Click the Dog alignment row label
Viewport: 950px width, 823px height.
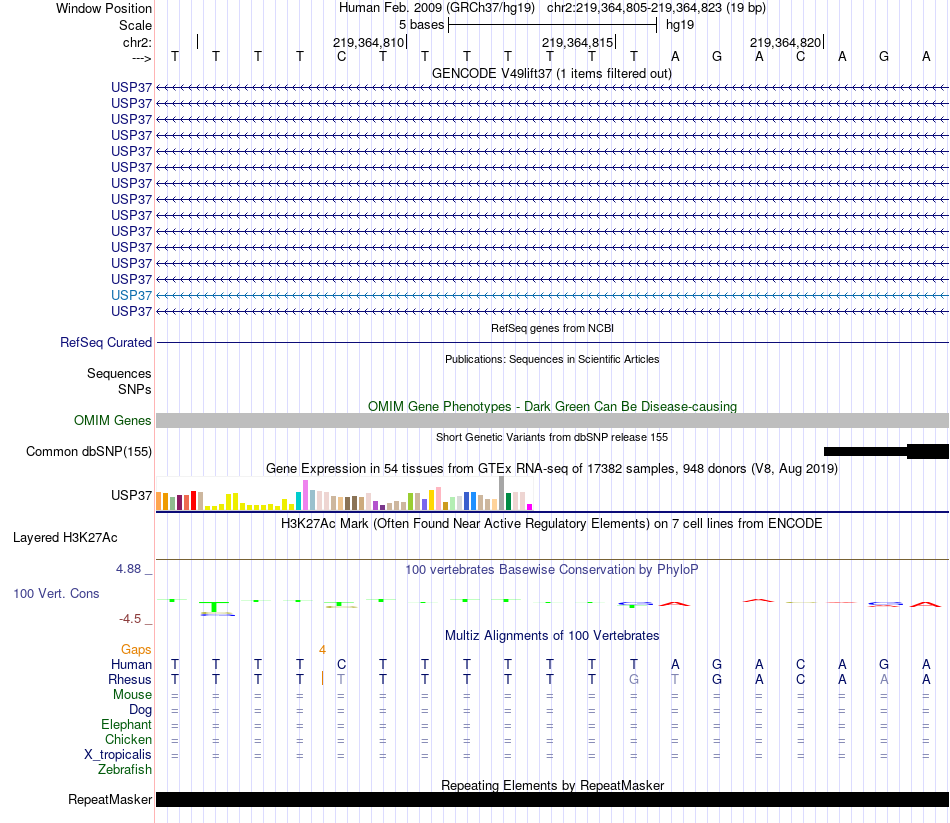pos(140,710)
